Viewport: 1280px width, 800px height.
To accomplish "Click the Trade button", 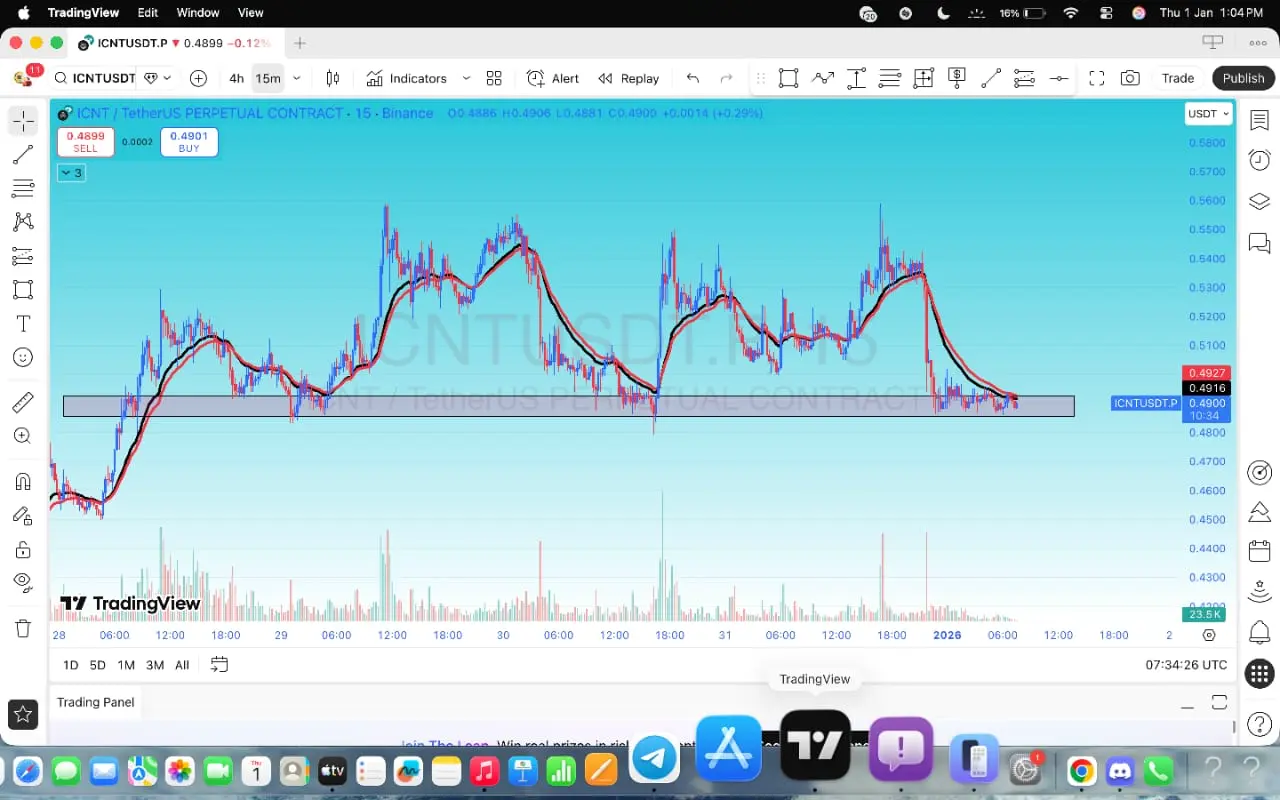I will pos(1178,78).
